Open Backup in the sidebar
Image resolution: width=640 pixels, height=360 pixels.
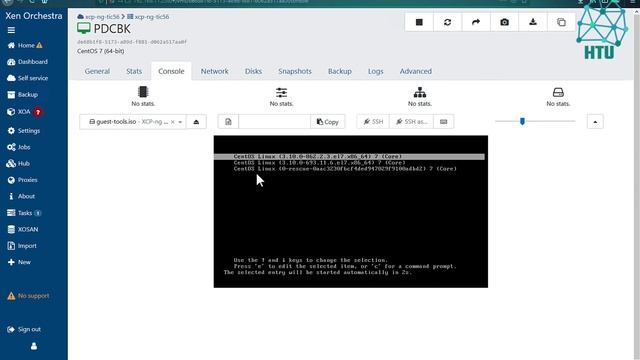pos(22,95)
